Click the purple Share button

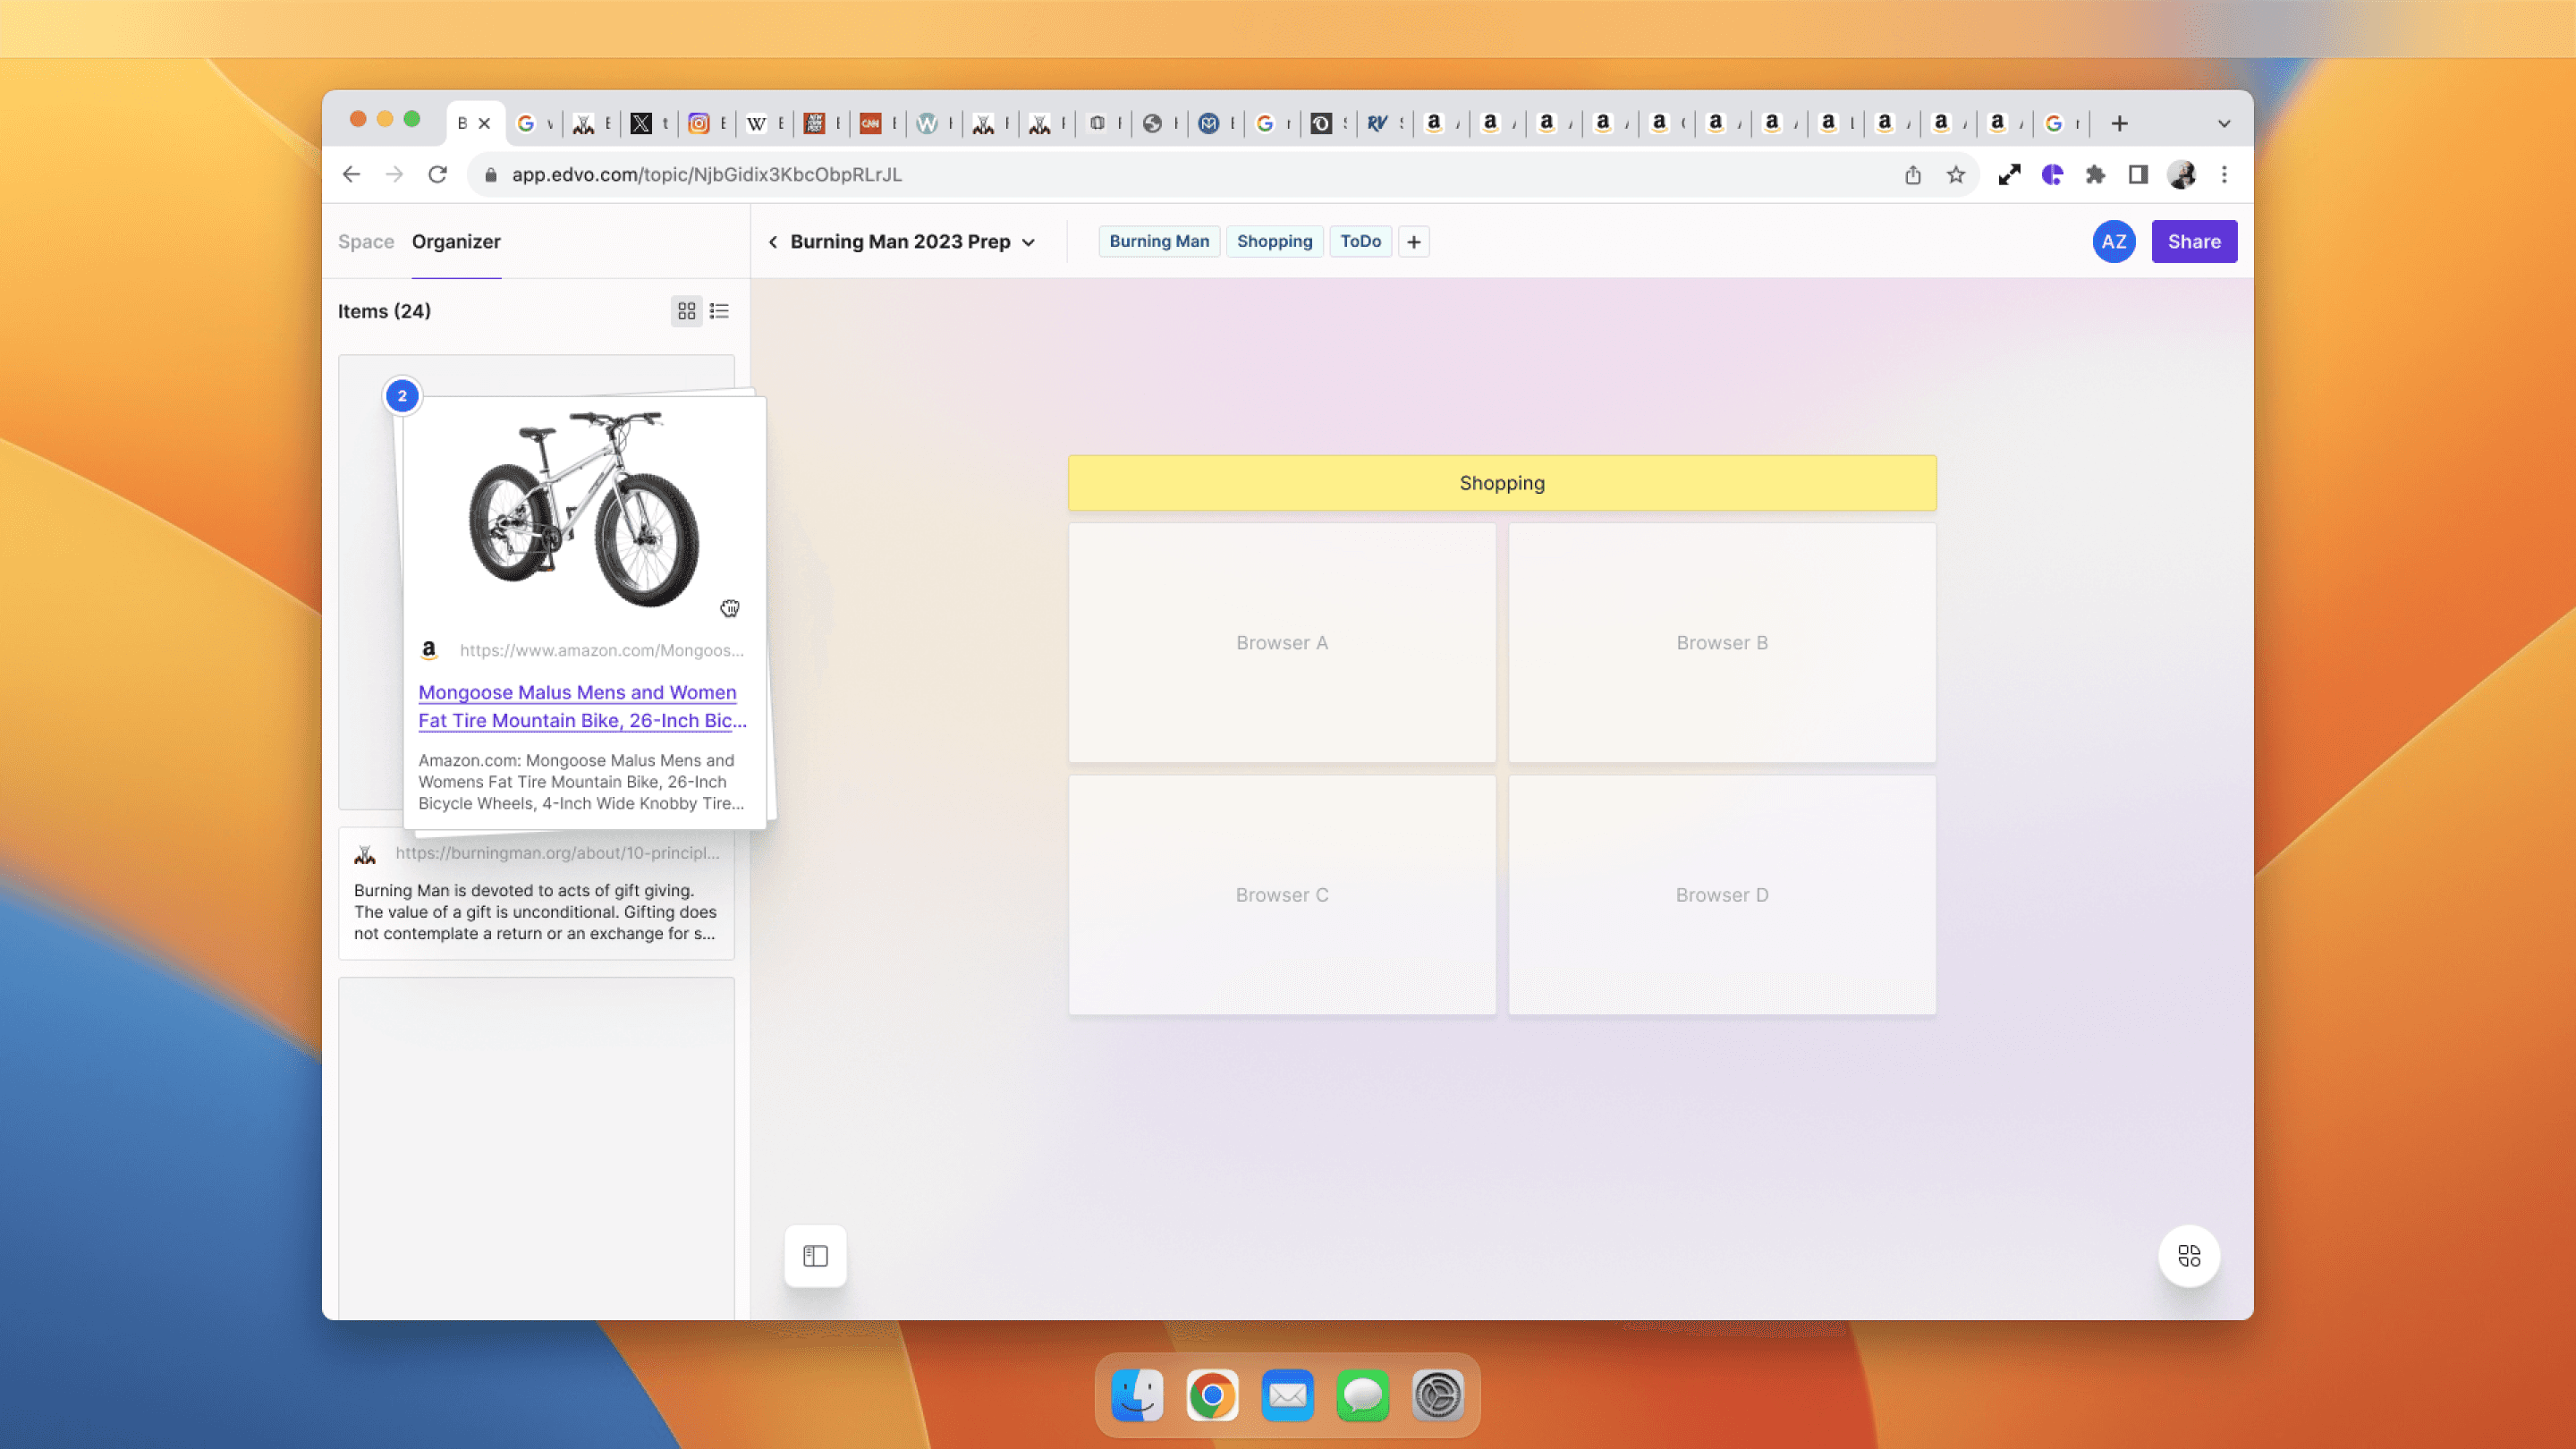tap(2194, 242)
